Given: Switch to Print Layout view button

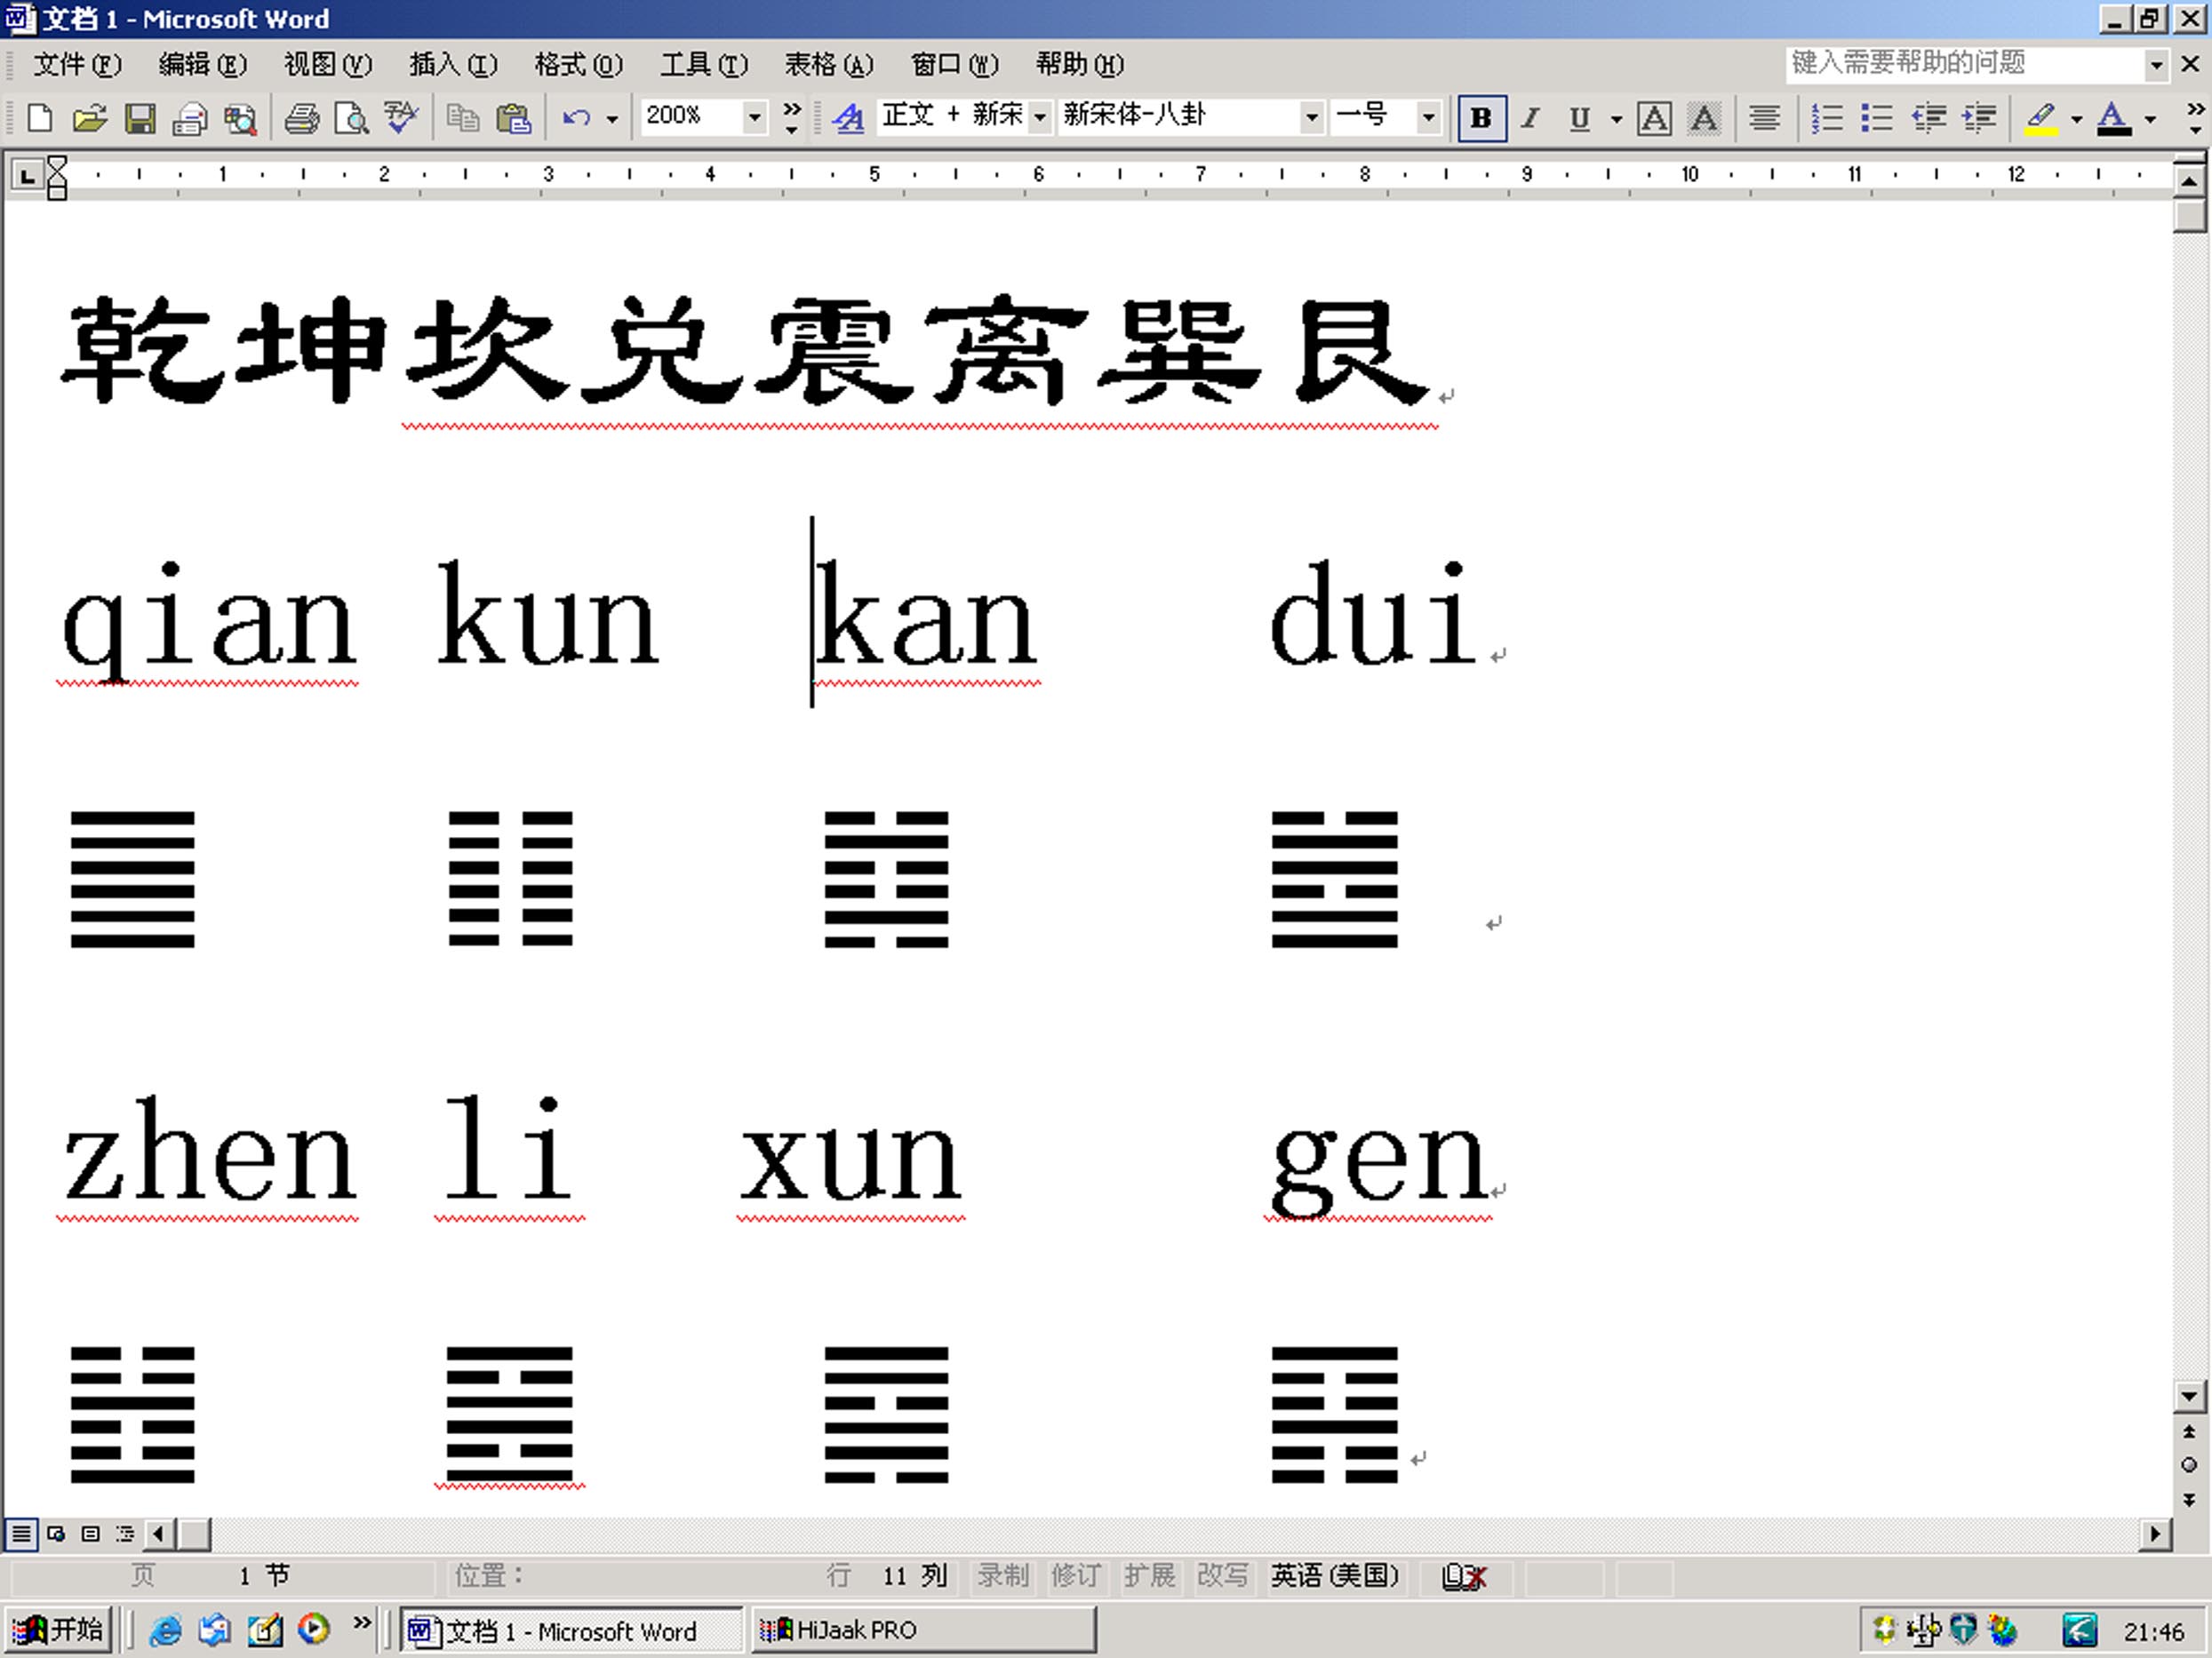Looking at the screenshot, I should coord(90,1533).
